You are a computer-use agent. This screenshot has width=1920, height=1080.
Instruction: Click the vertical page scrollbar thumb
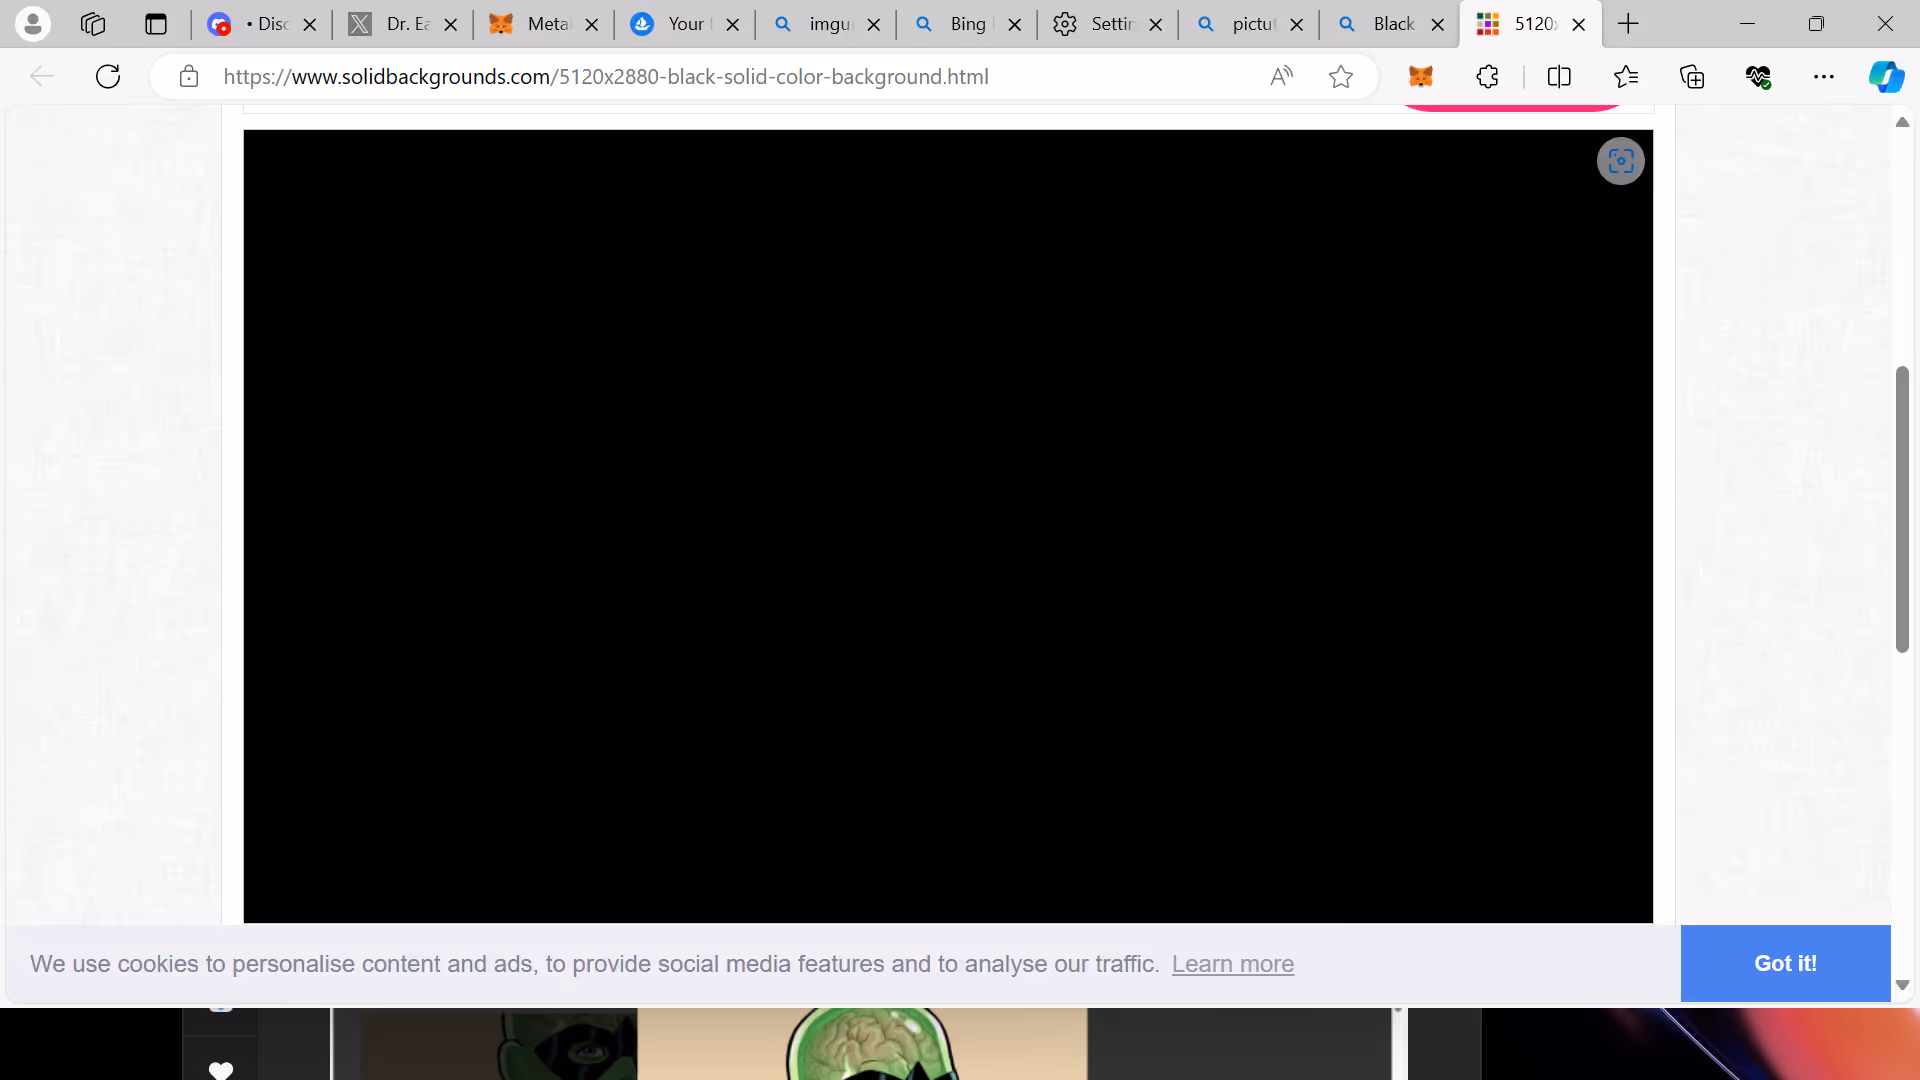1902,510
